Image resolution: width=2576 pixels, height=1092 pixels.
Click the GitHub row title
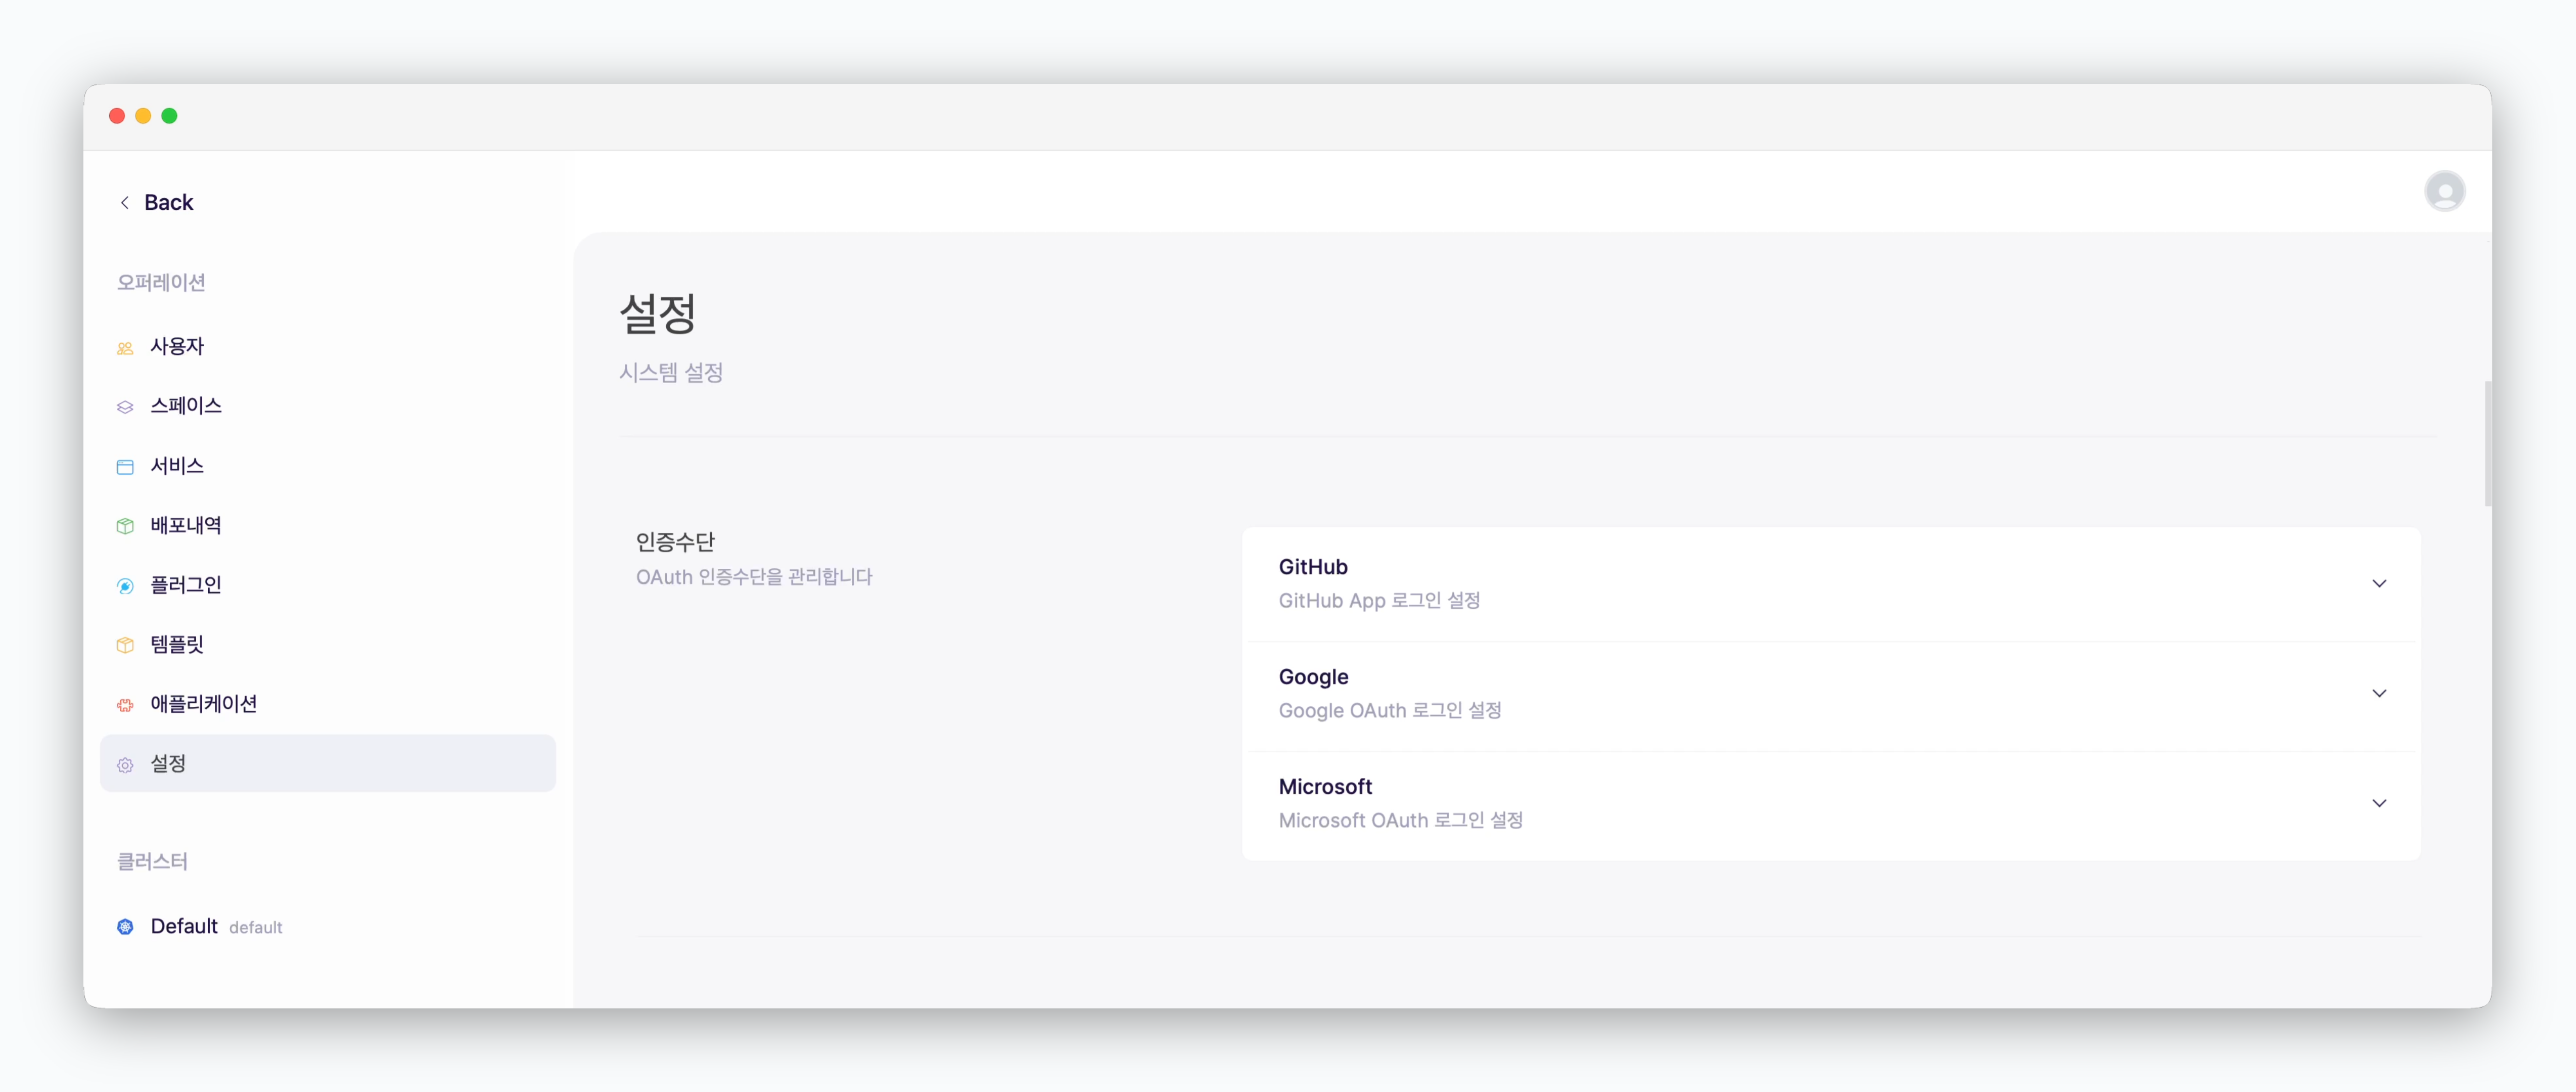(1313, 567)
